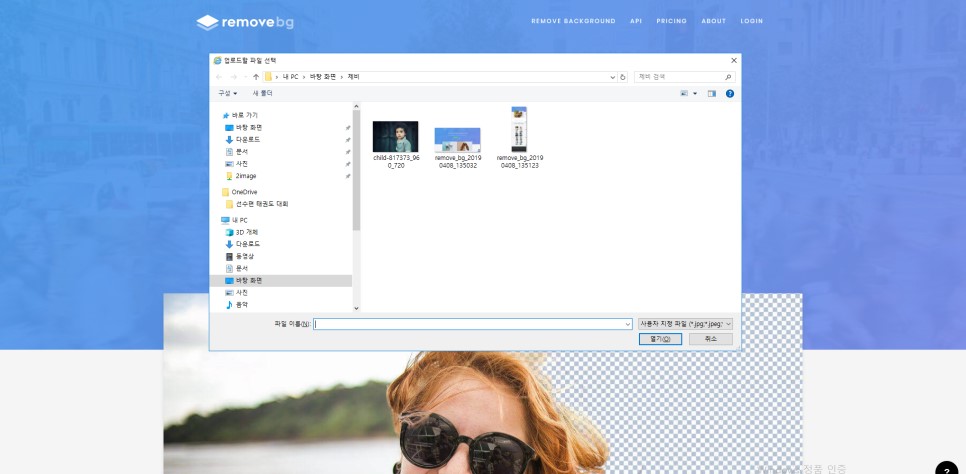The width and height of the screenshot is (966, 474).
Task: Click the 열기 open button
Action: pyautogui.click(x=660, y=339)
